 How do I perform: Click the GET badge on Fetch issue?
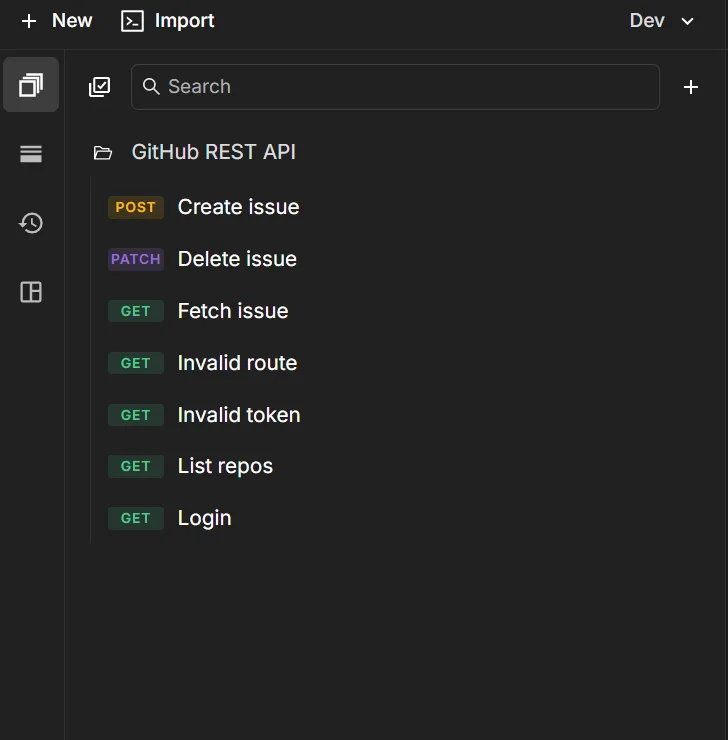(136, 311)
